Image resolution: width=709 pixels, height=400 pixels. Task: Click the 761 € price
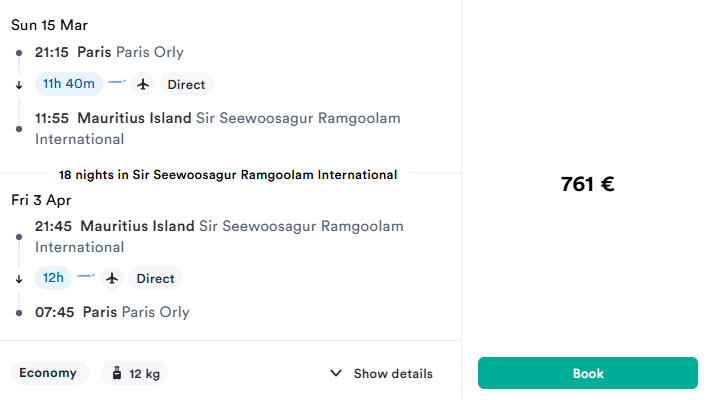click(587, 184)
